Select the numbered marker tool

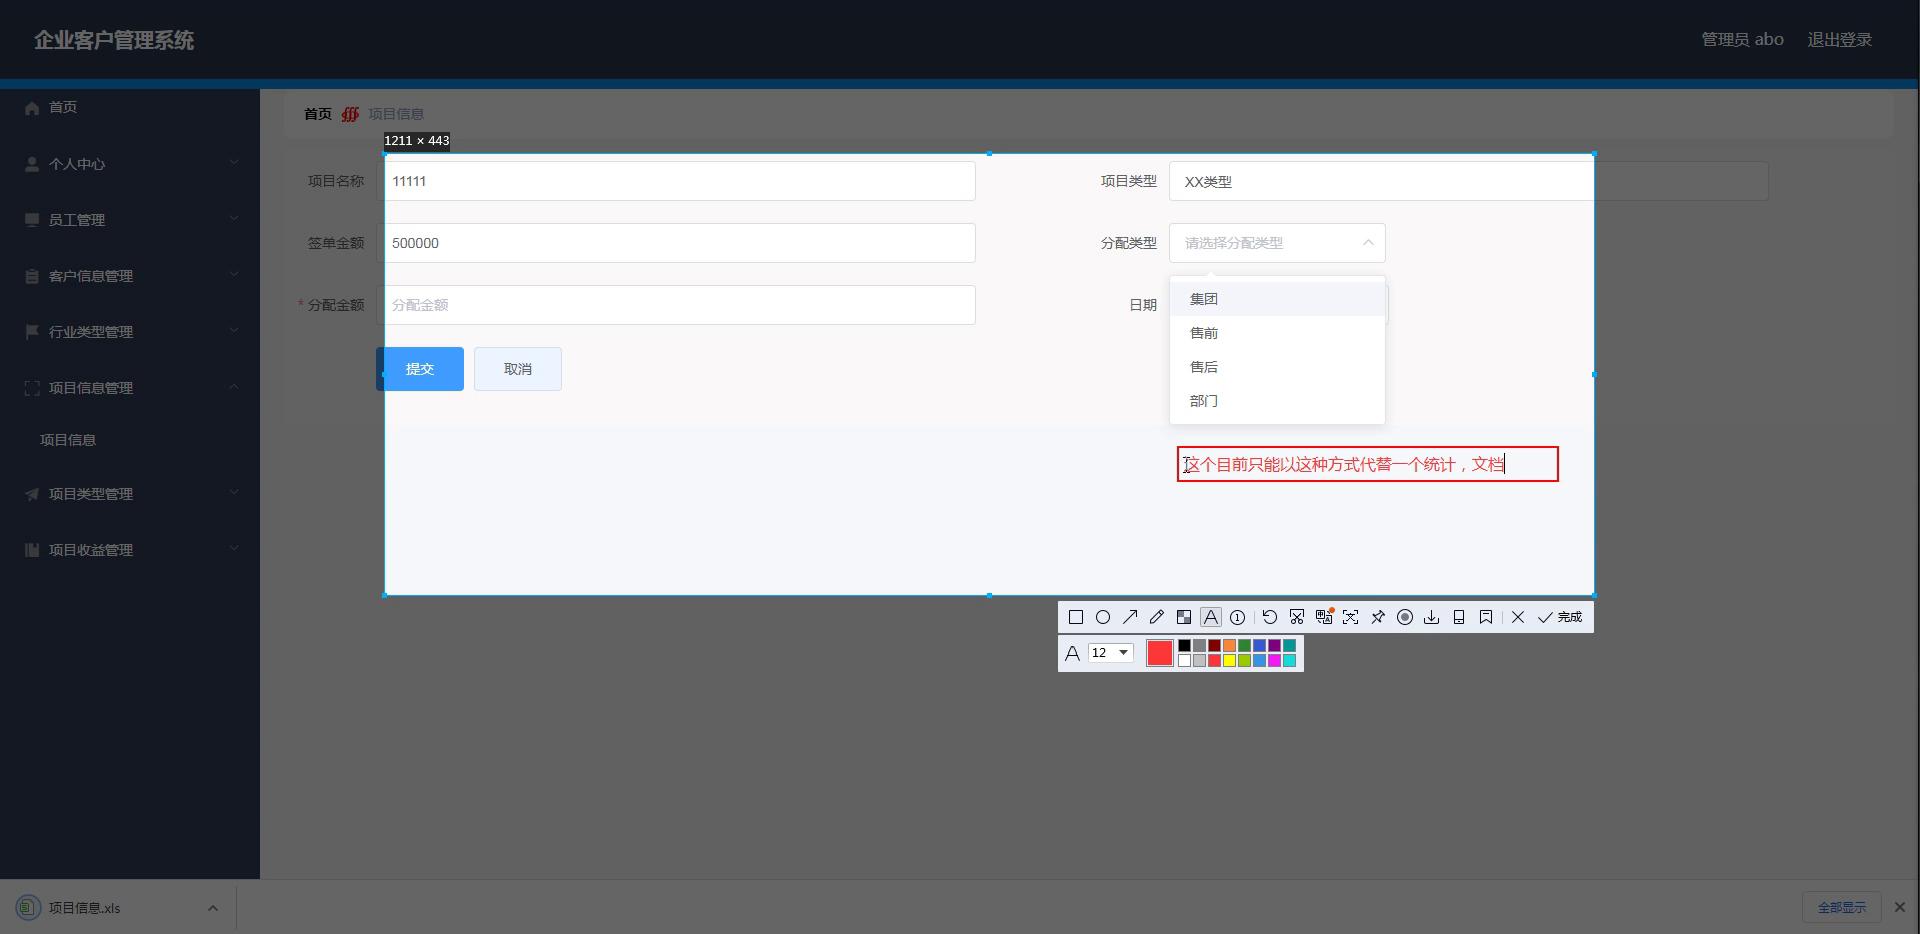point(1238,617)
